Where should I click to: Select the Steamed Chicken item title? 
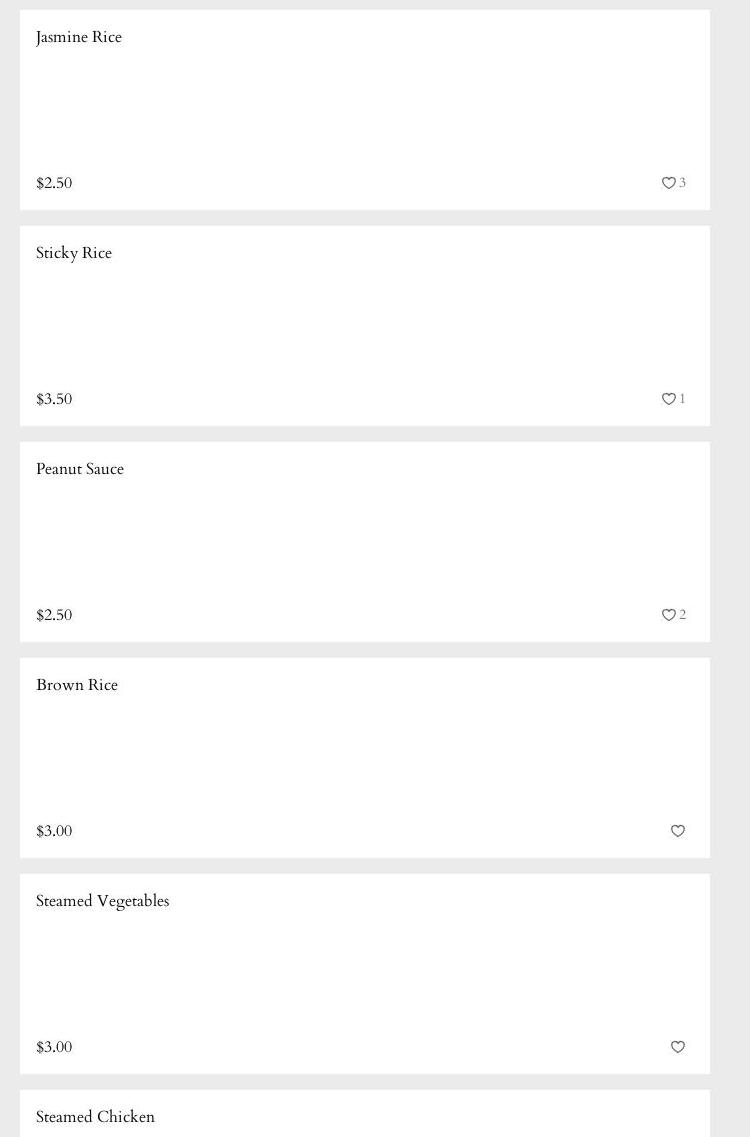(95, 1117)
